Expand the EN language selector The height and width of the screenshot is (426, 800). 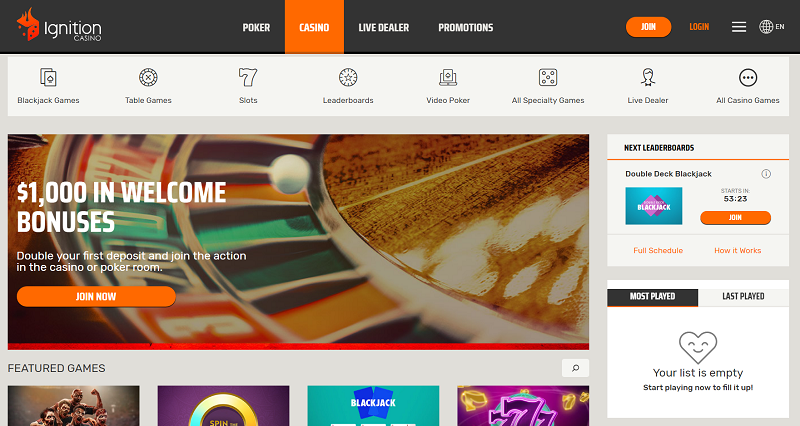(771, 27)
